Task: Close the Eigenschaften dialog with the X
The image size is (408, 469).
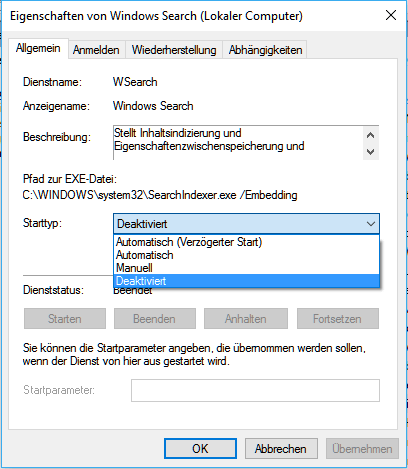Action: click(x=391, y=15)
